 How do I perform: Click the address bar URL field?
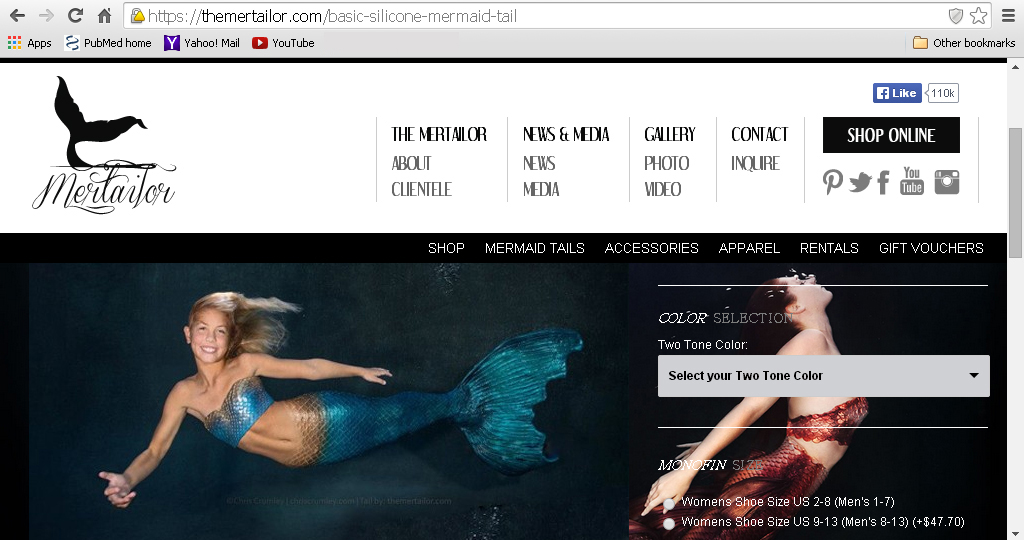[x=540, y=16]
